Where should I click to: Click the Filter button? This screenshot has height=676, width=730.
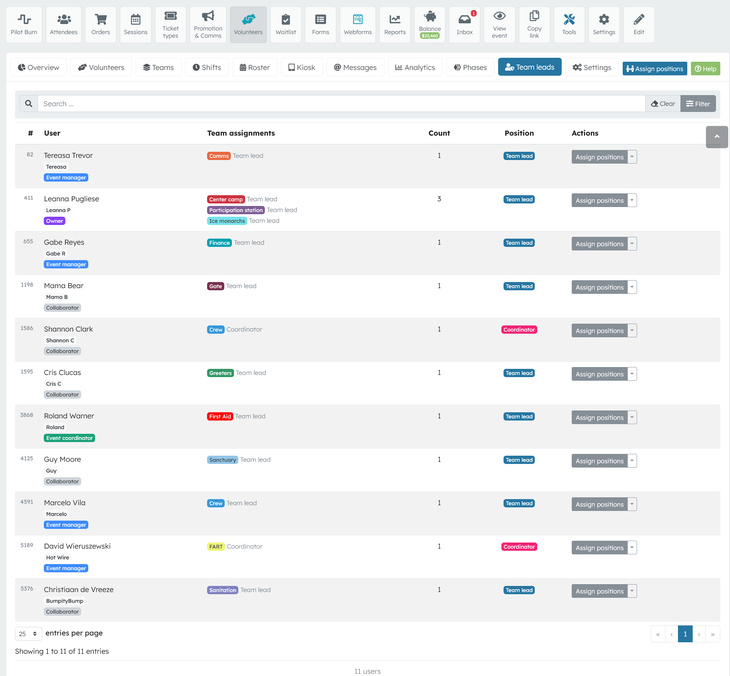[x=699, y=104]
